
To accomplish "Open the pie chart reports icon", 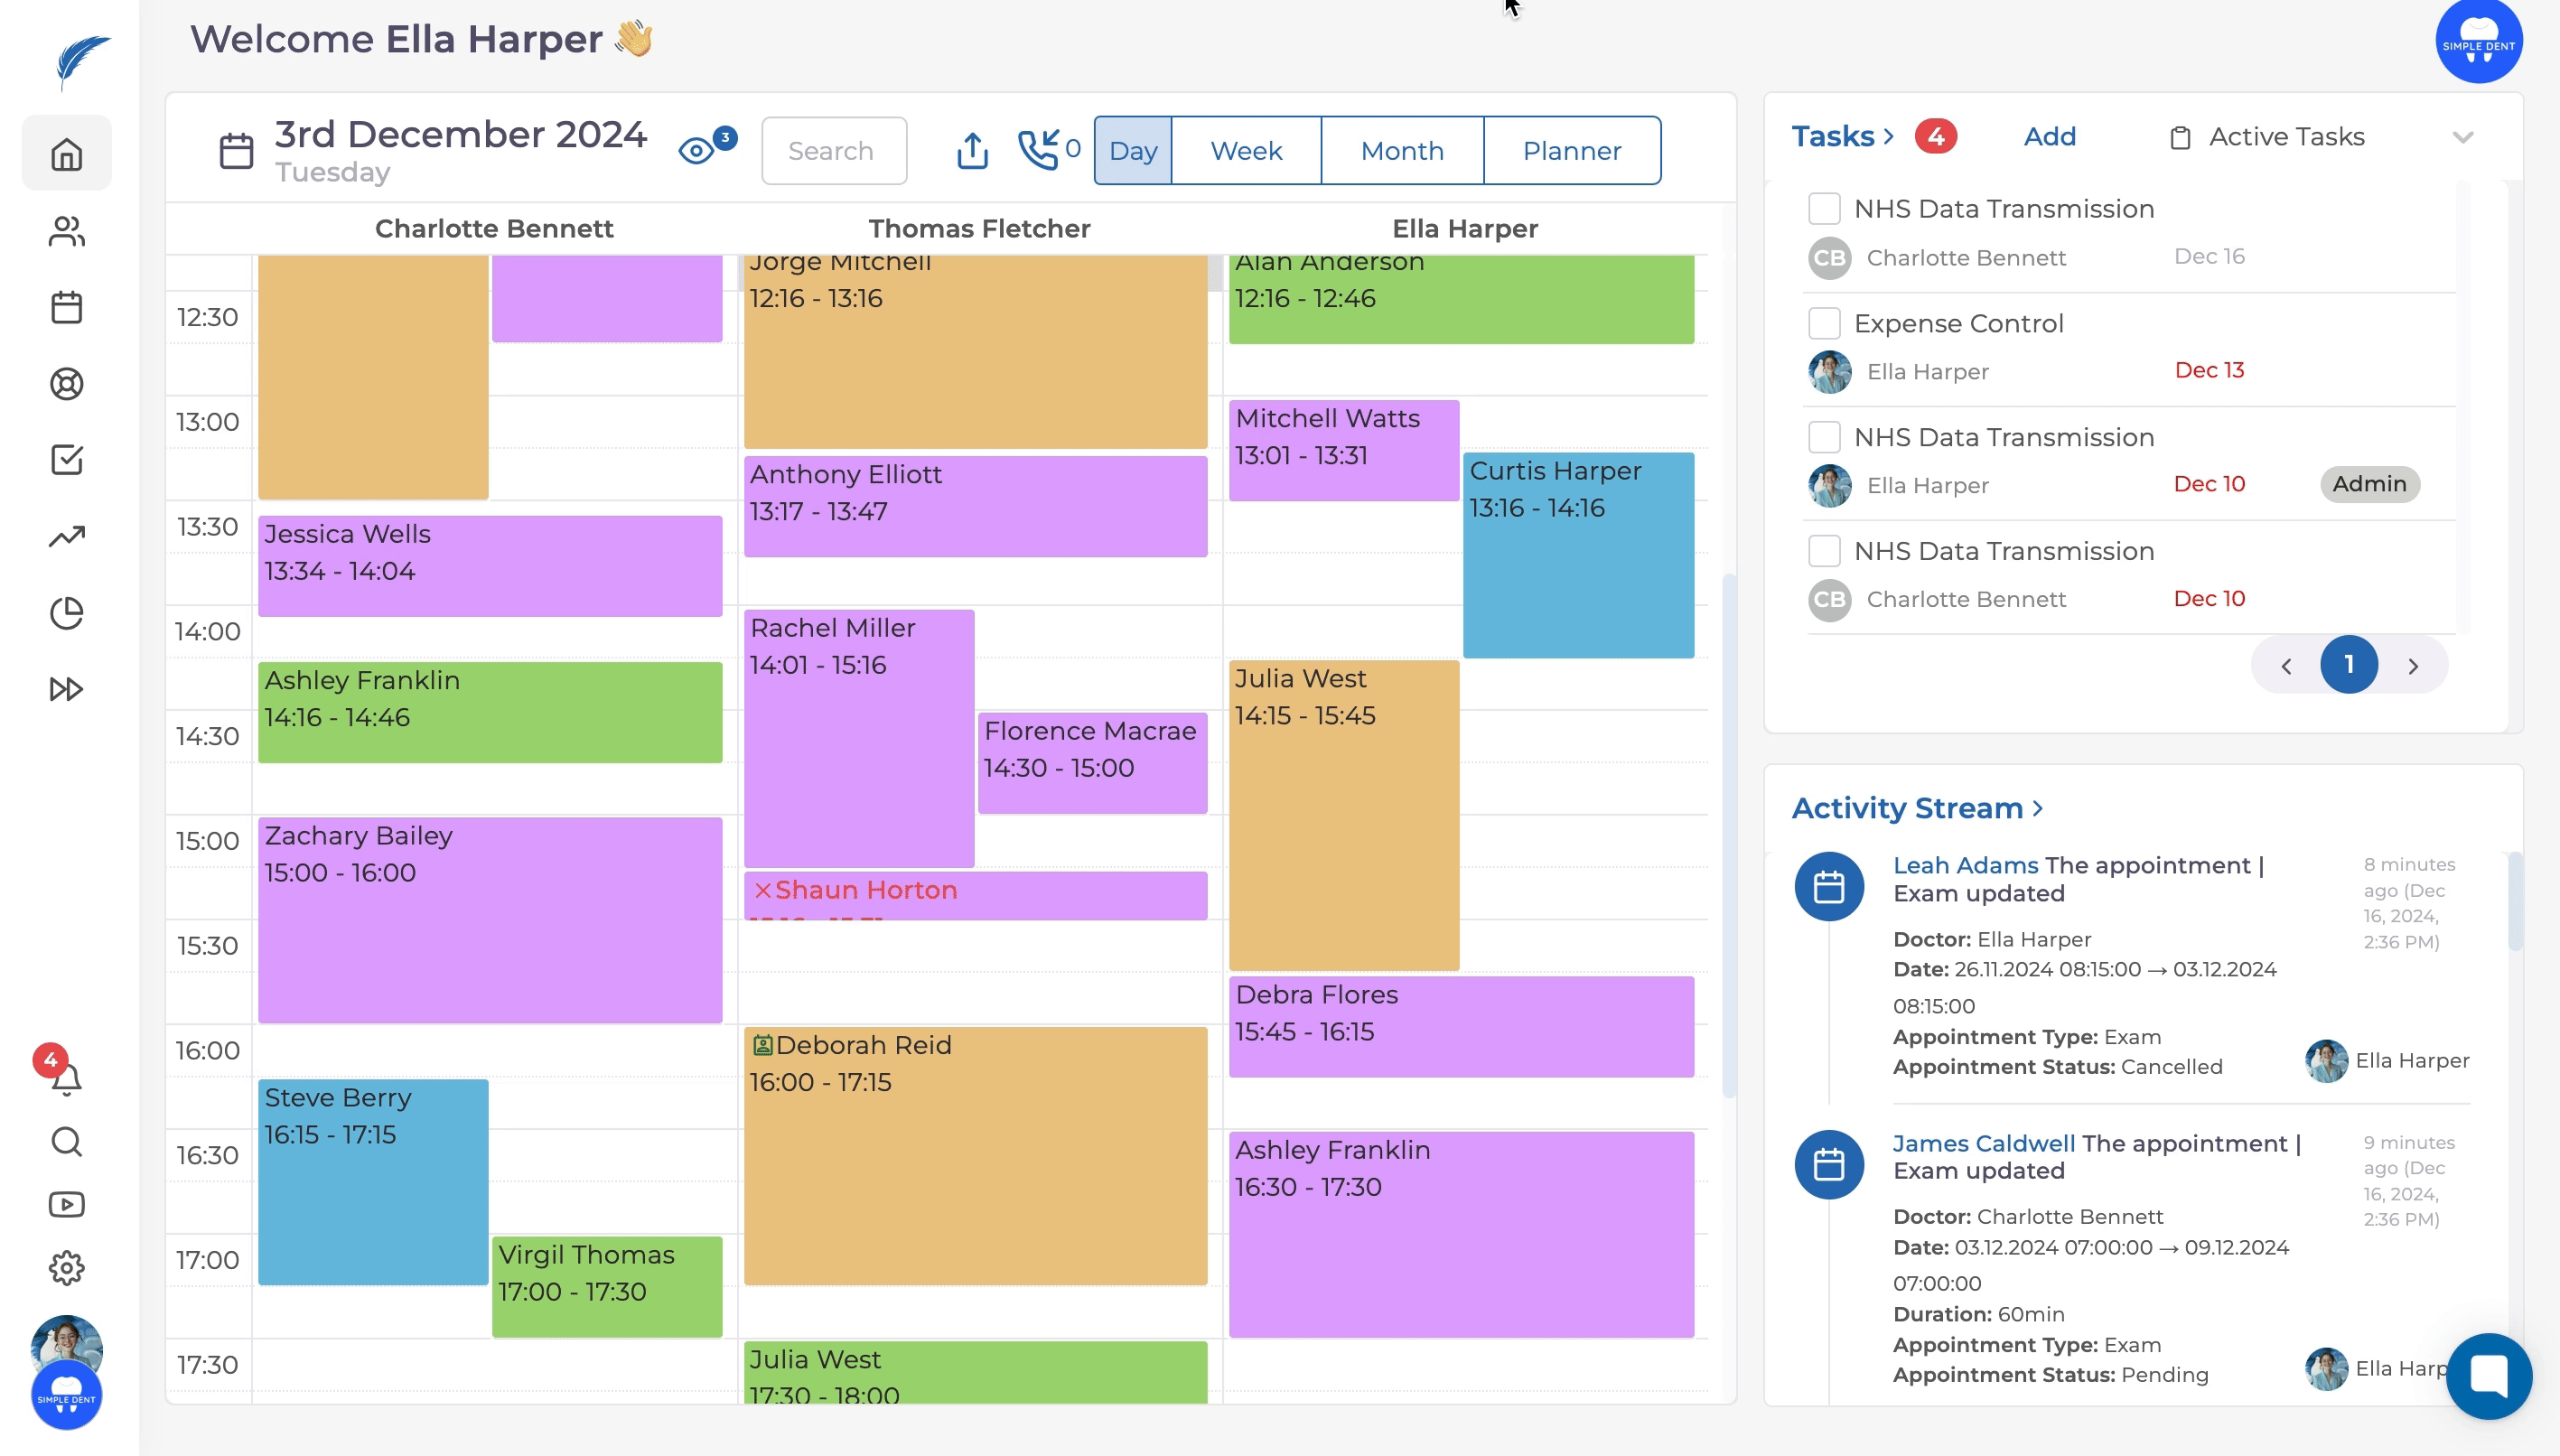I will tap(66, 613).
